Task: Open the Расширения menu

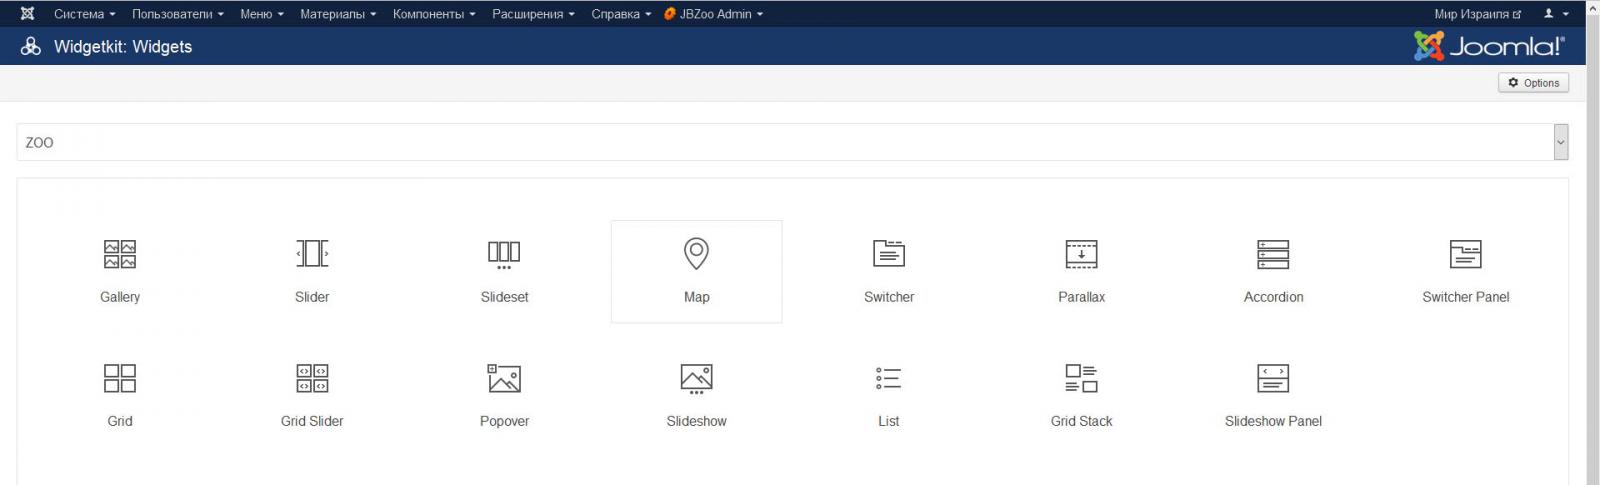Action: tap(532, 14)
